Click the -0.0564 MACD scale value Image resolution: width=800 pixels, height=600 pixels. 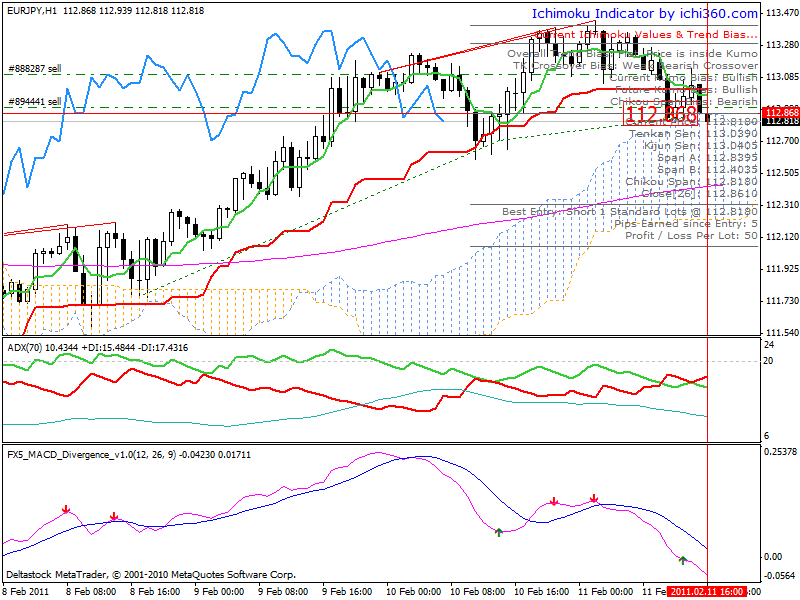point(781,576)
